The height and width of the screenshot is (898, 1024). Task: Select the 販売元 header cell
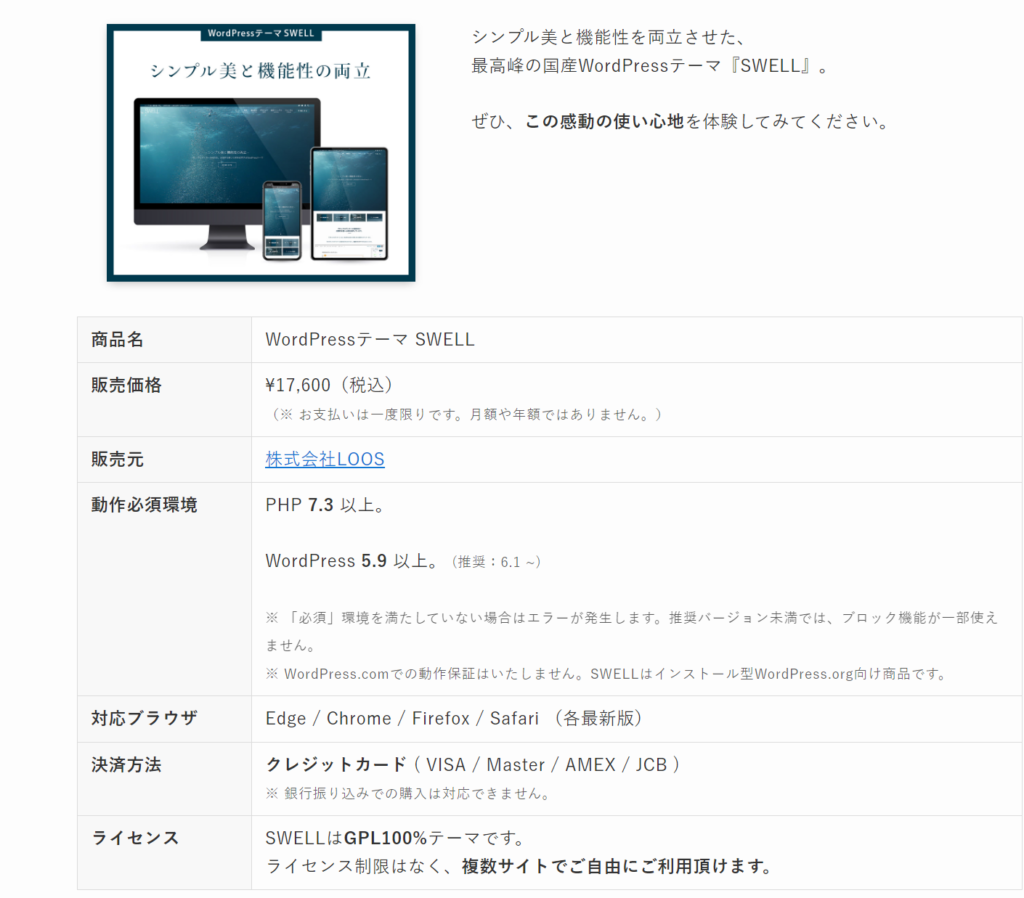(x=165, y=460)
